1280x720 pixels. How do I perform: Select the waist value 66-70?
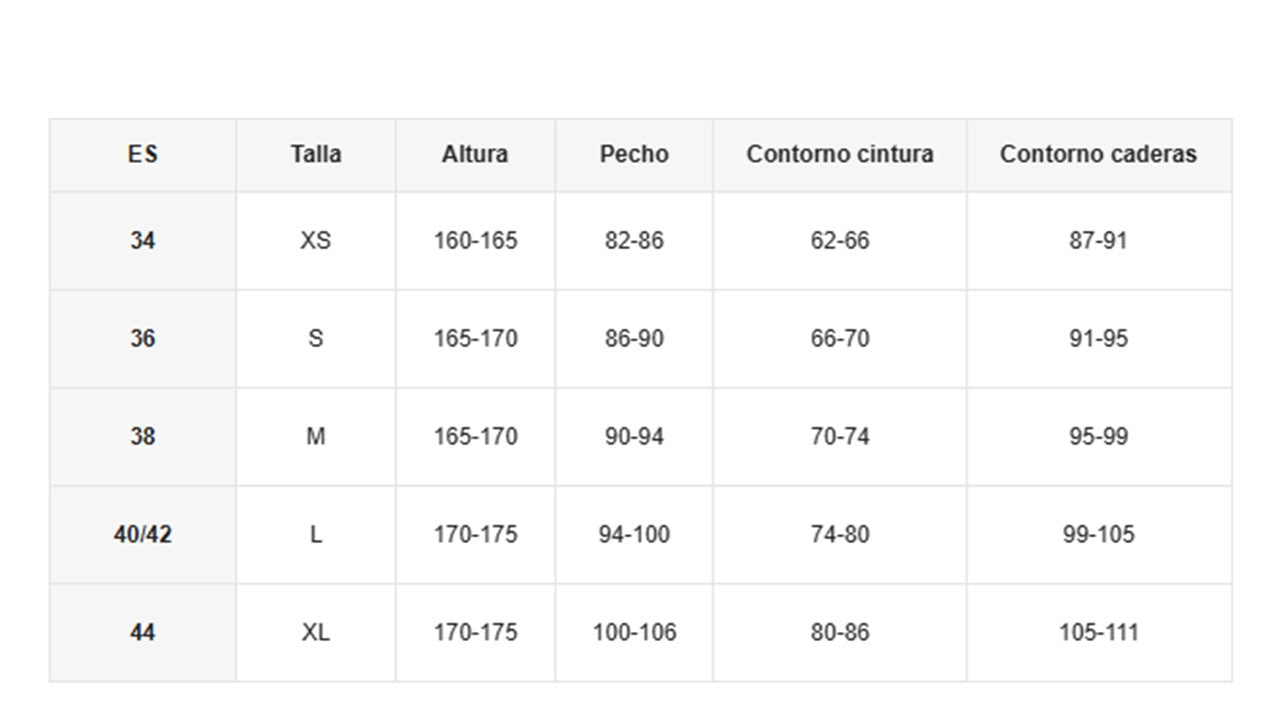840,339
